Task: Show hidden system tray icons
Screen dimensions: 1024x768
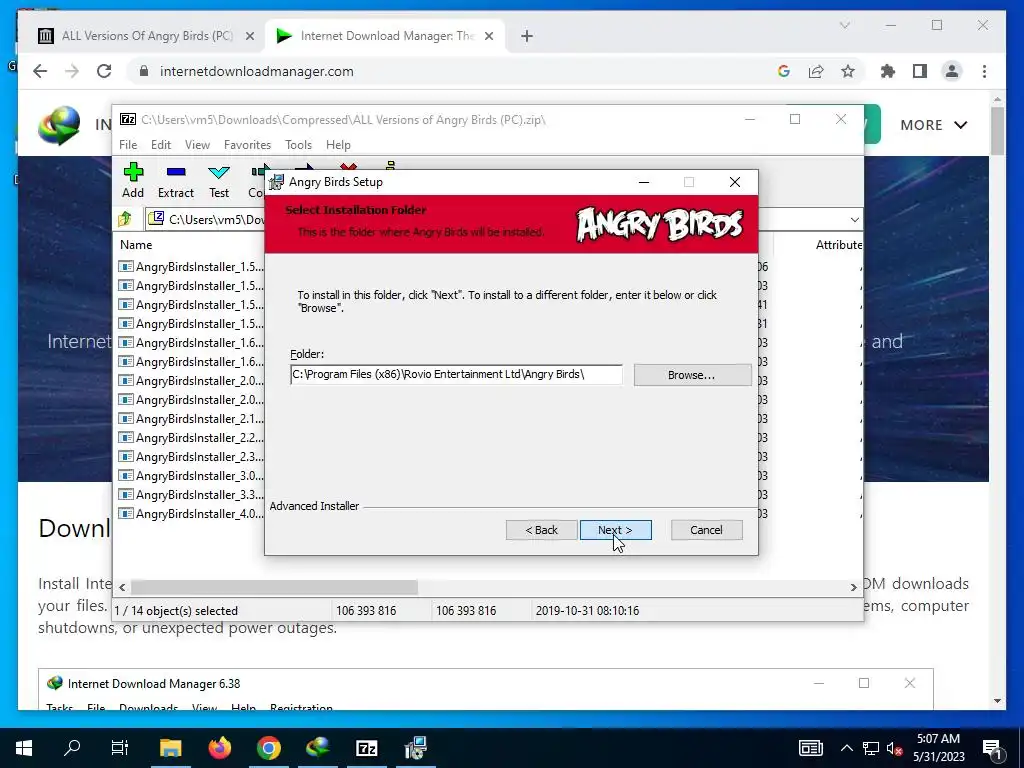Action: coord(846,748)
